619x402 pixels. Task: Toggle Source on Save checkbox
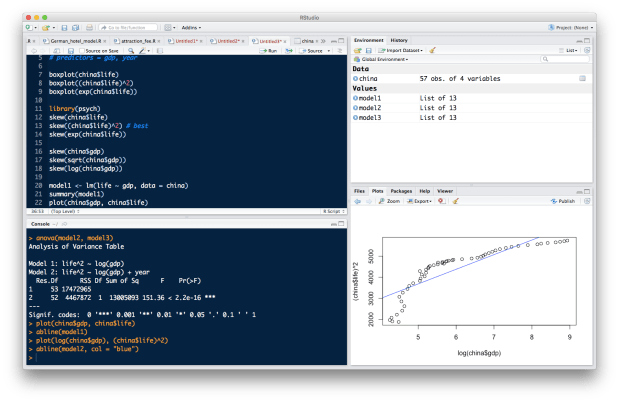pos(82,51)
